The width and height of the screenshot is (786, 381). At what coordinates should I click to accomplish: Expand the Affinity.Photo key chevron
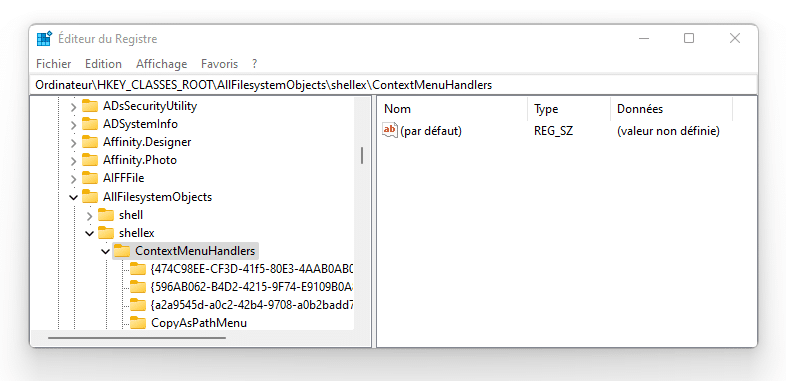(73, 161)
